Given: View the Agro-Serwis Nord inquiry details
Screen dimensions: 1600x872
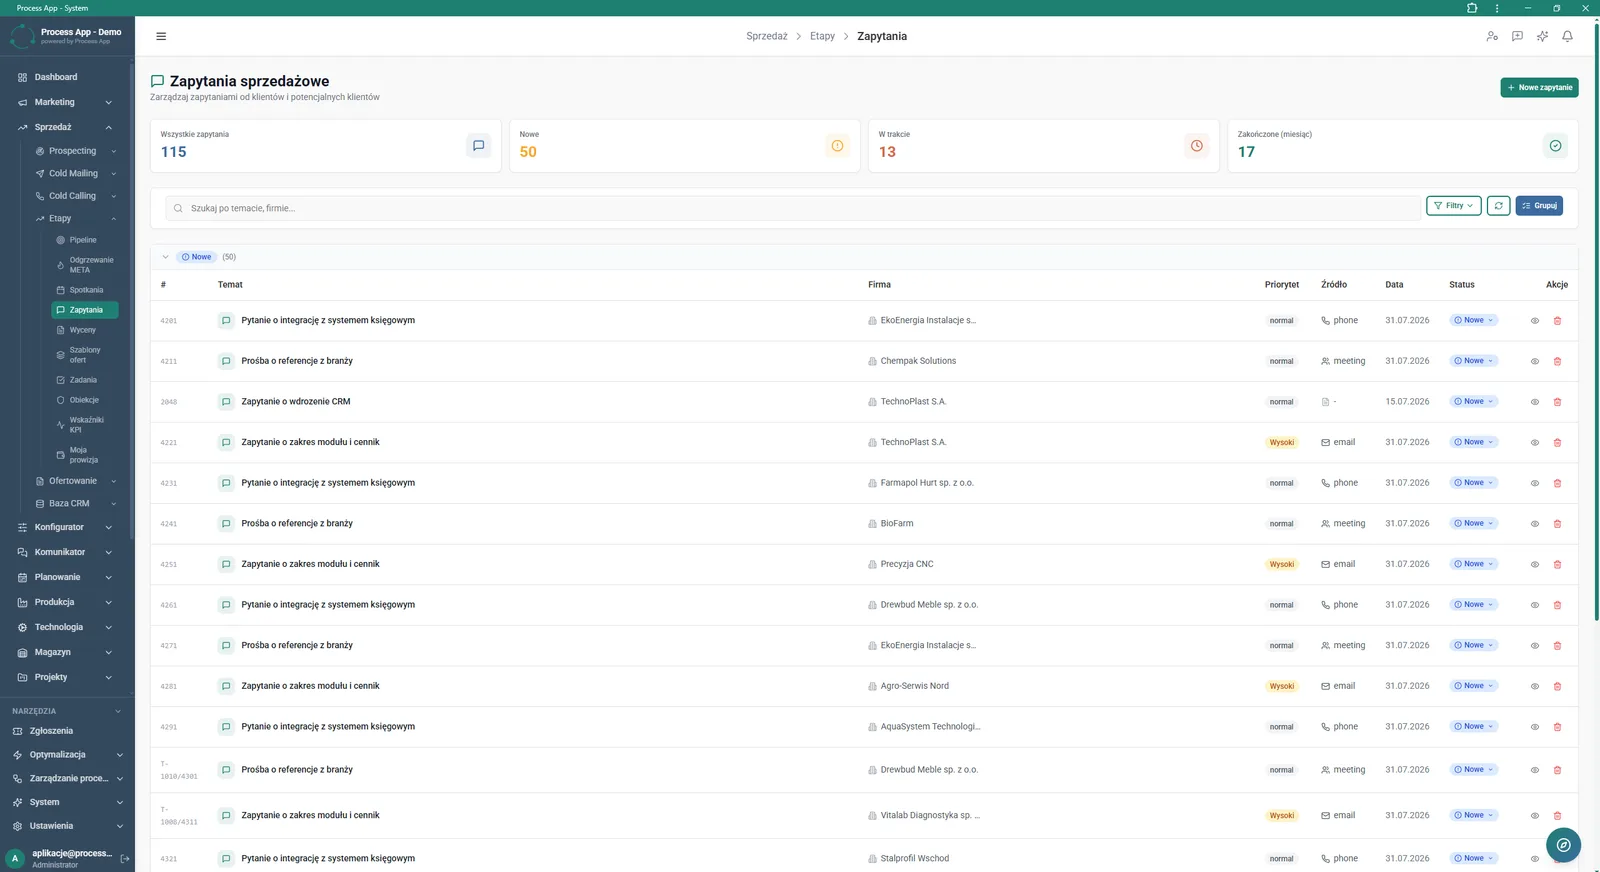Looking at the screenshot, I should (1535, 686).
